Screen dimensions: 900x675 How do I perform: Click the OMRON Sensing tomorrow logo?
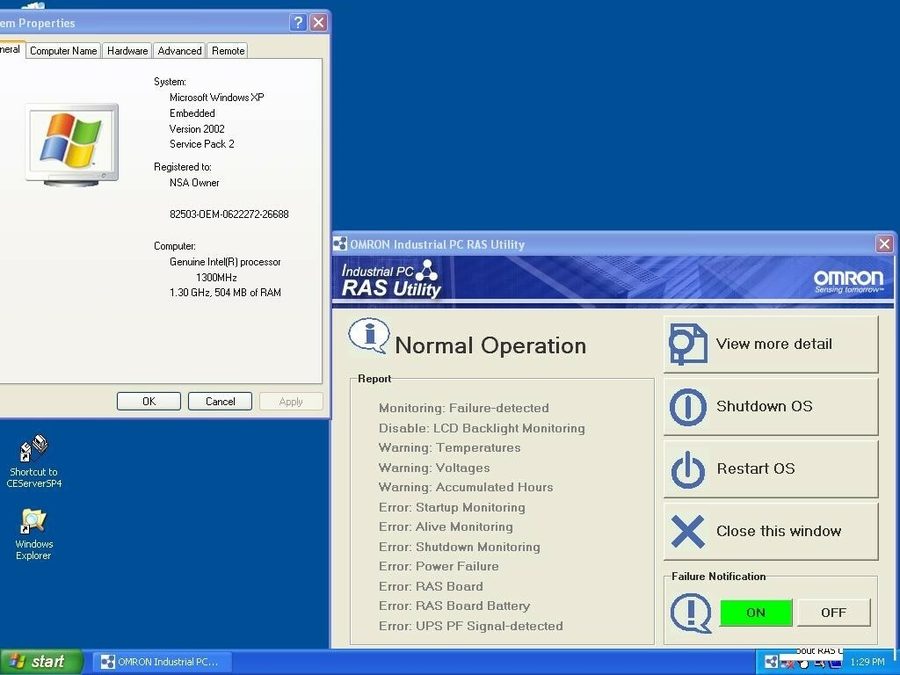pos(848,281)
